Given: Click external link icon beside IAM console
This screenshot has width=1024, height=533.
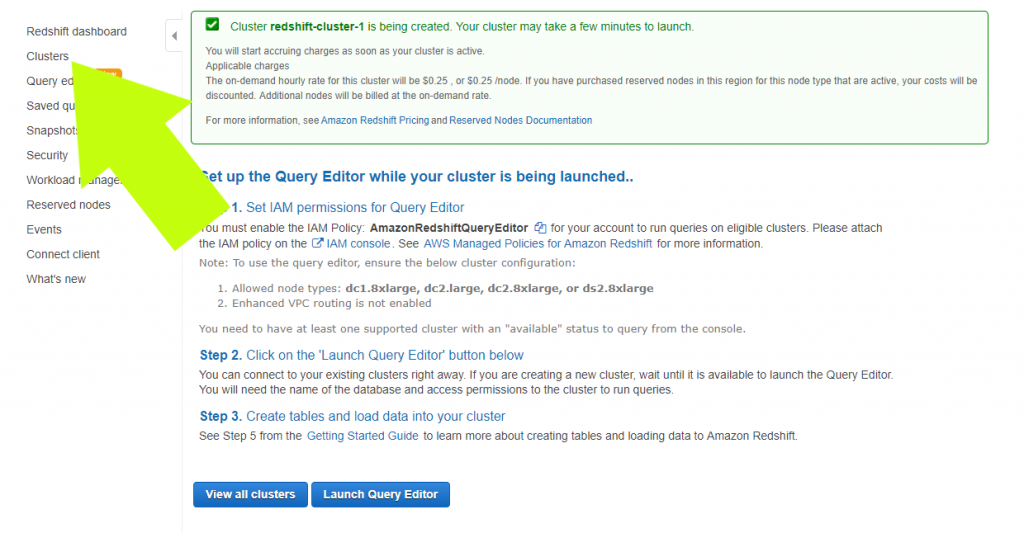Looking at the screenshot, I should [x=317, y=243].
